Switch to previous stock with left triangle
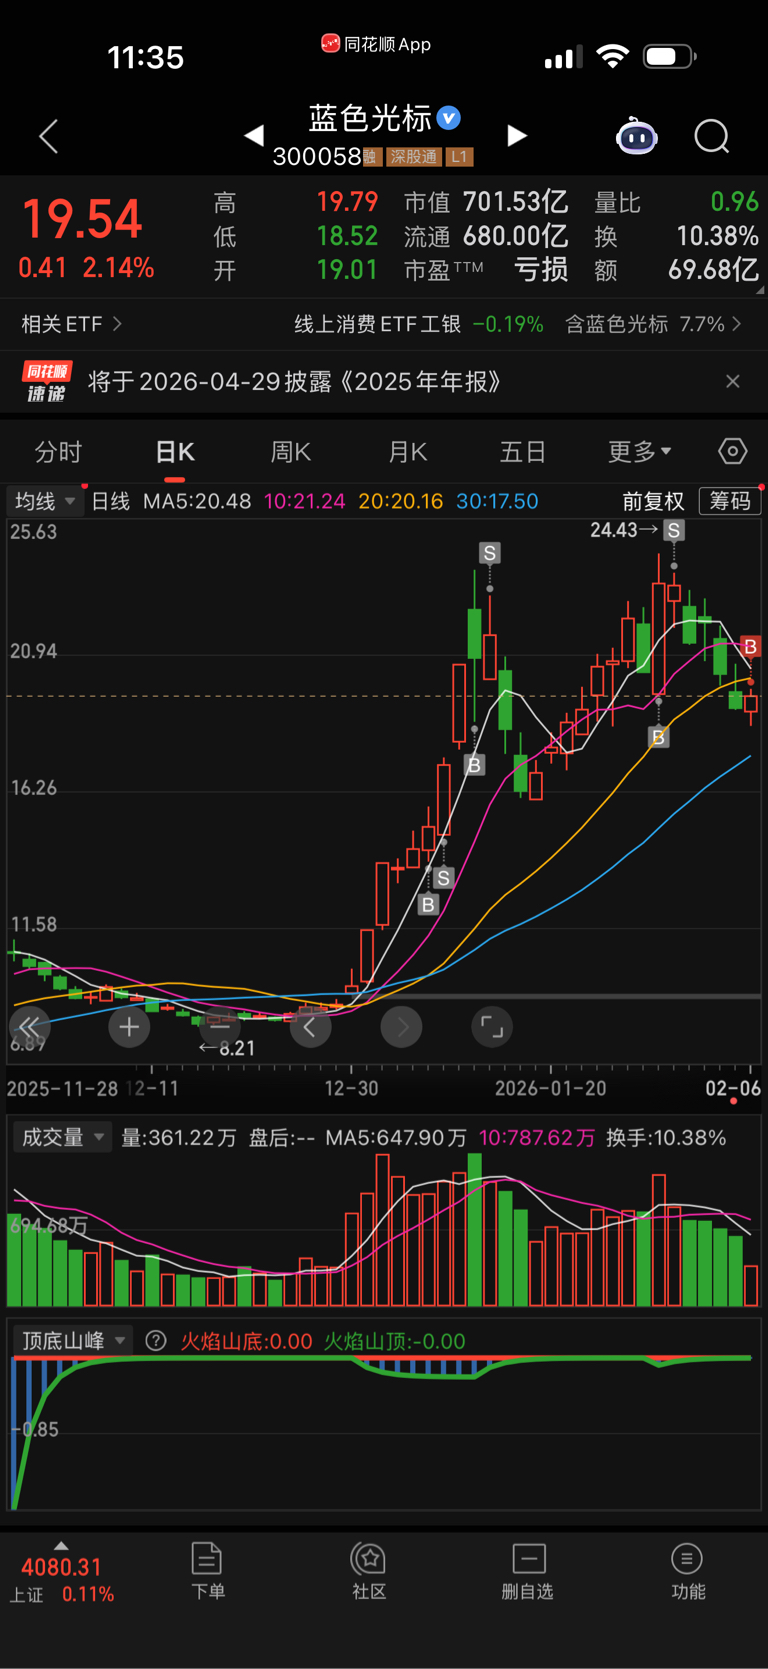Image resolution: width=768 pixels, height=1669 pixels. point(254,135)
